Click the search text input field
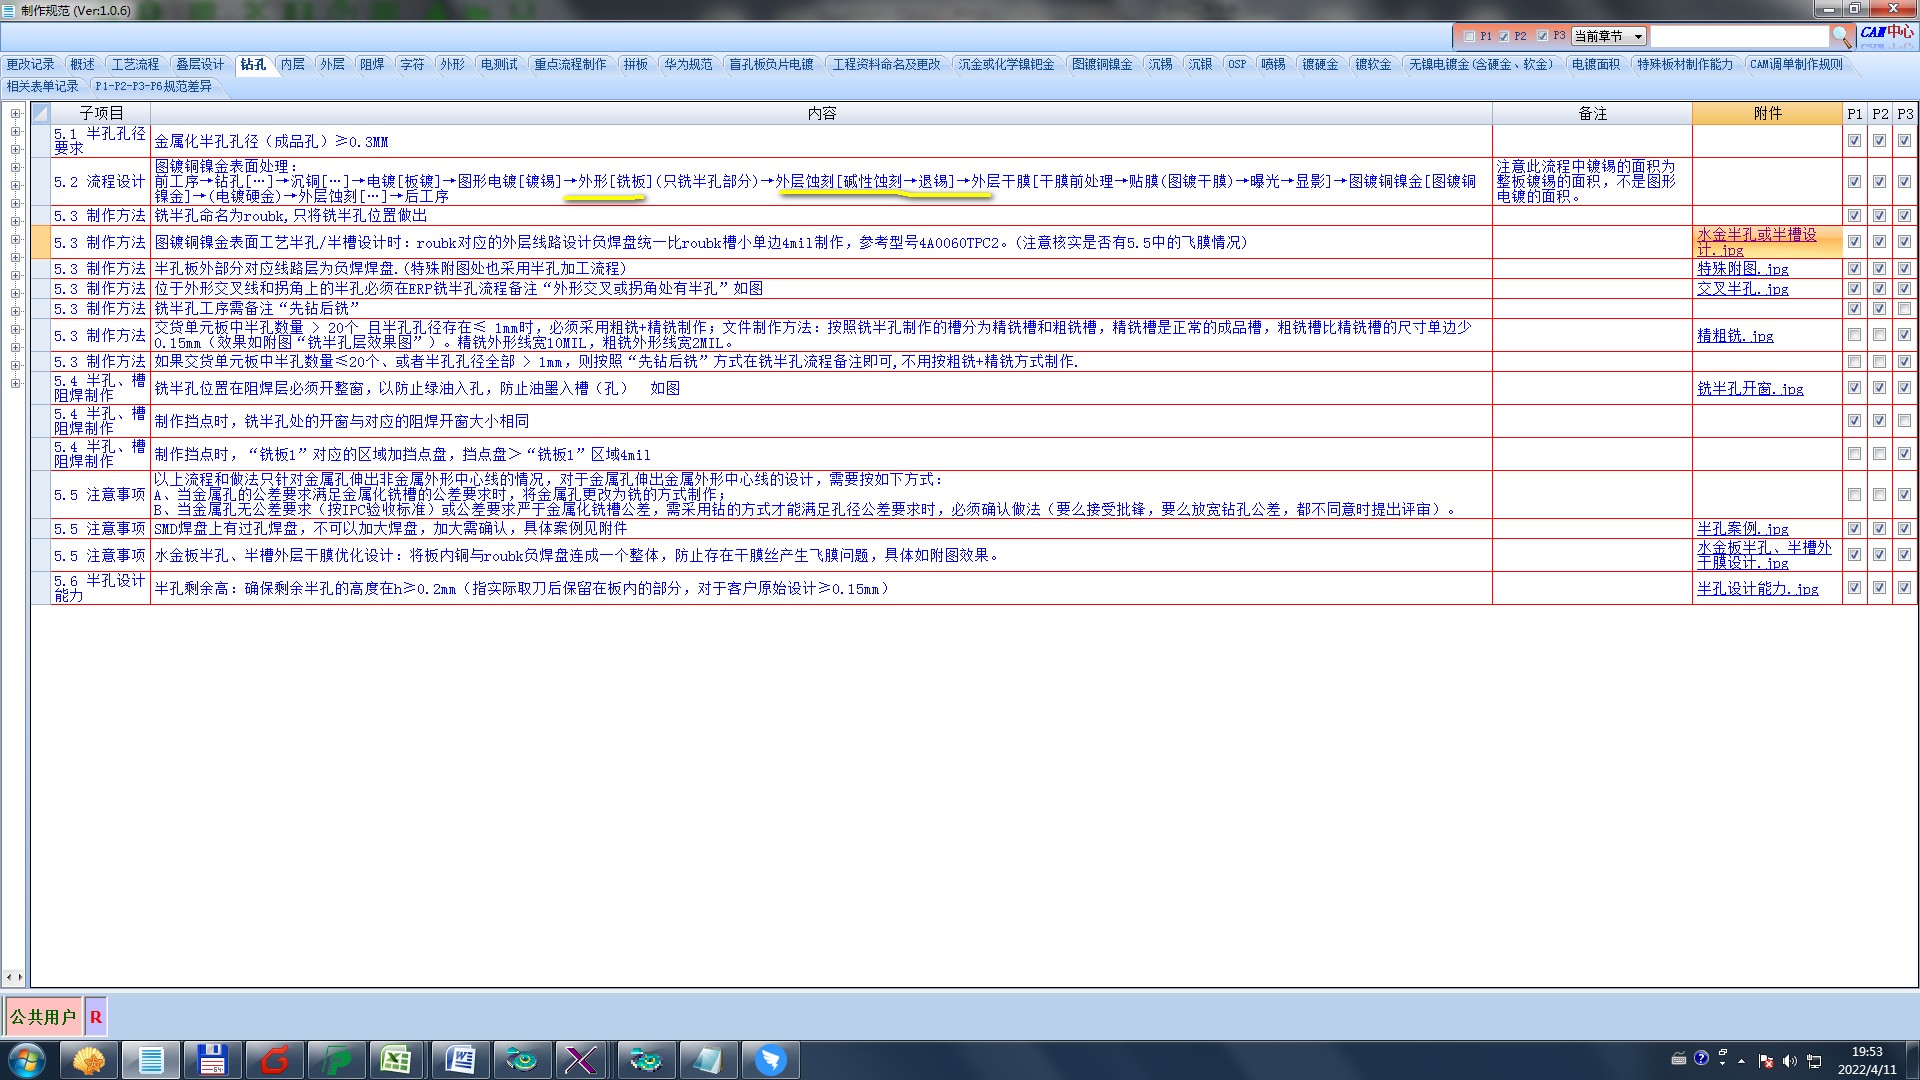This screenshot has height=1080, width=1920. (x=1738, y=36)
